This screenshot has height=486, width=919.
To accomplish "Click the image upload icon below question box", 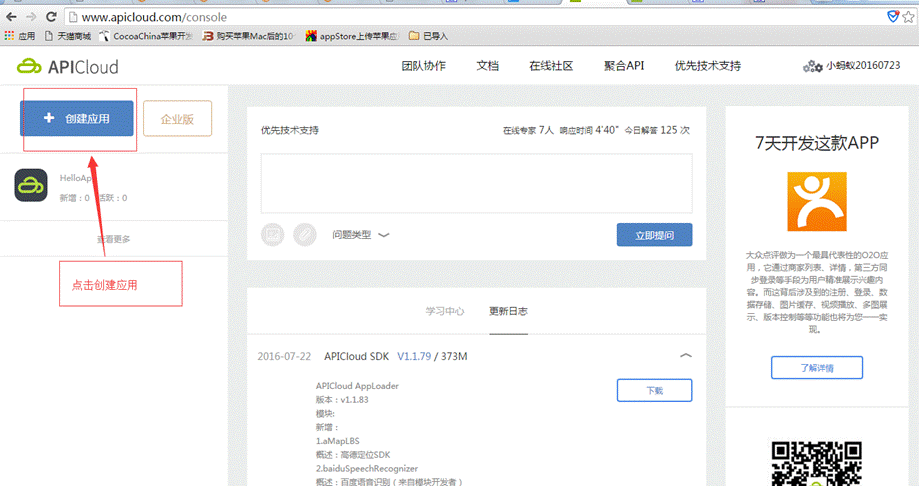I will point(273,235).
